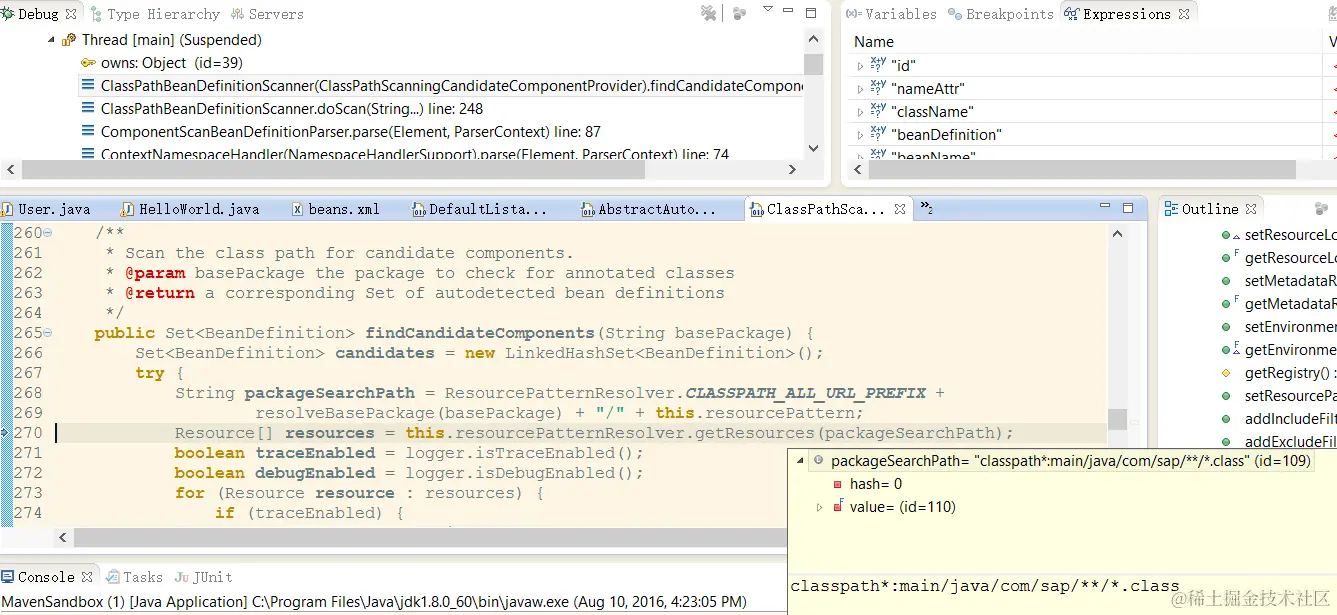Click Remove All Terminated Launches icon
This screenshot has width=1337, height=615.
click(x=709, y=13)
